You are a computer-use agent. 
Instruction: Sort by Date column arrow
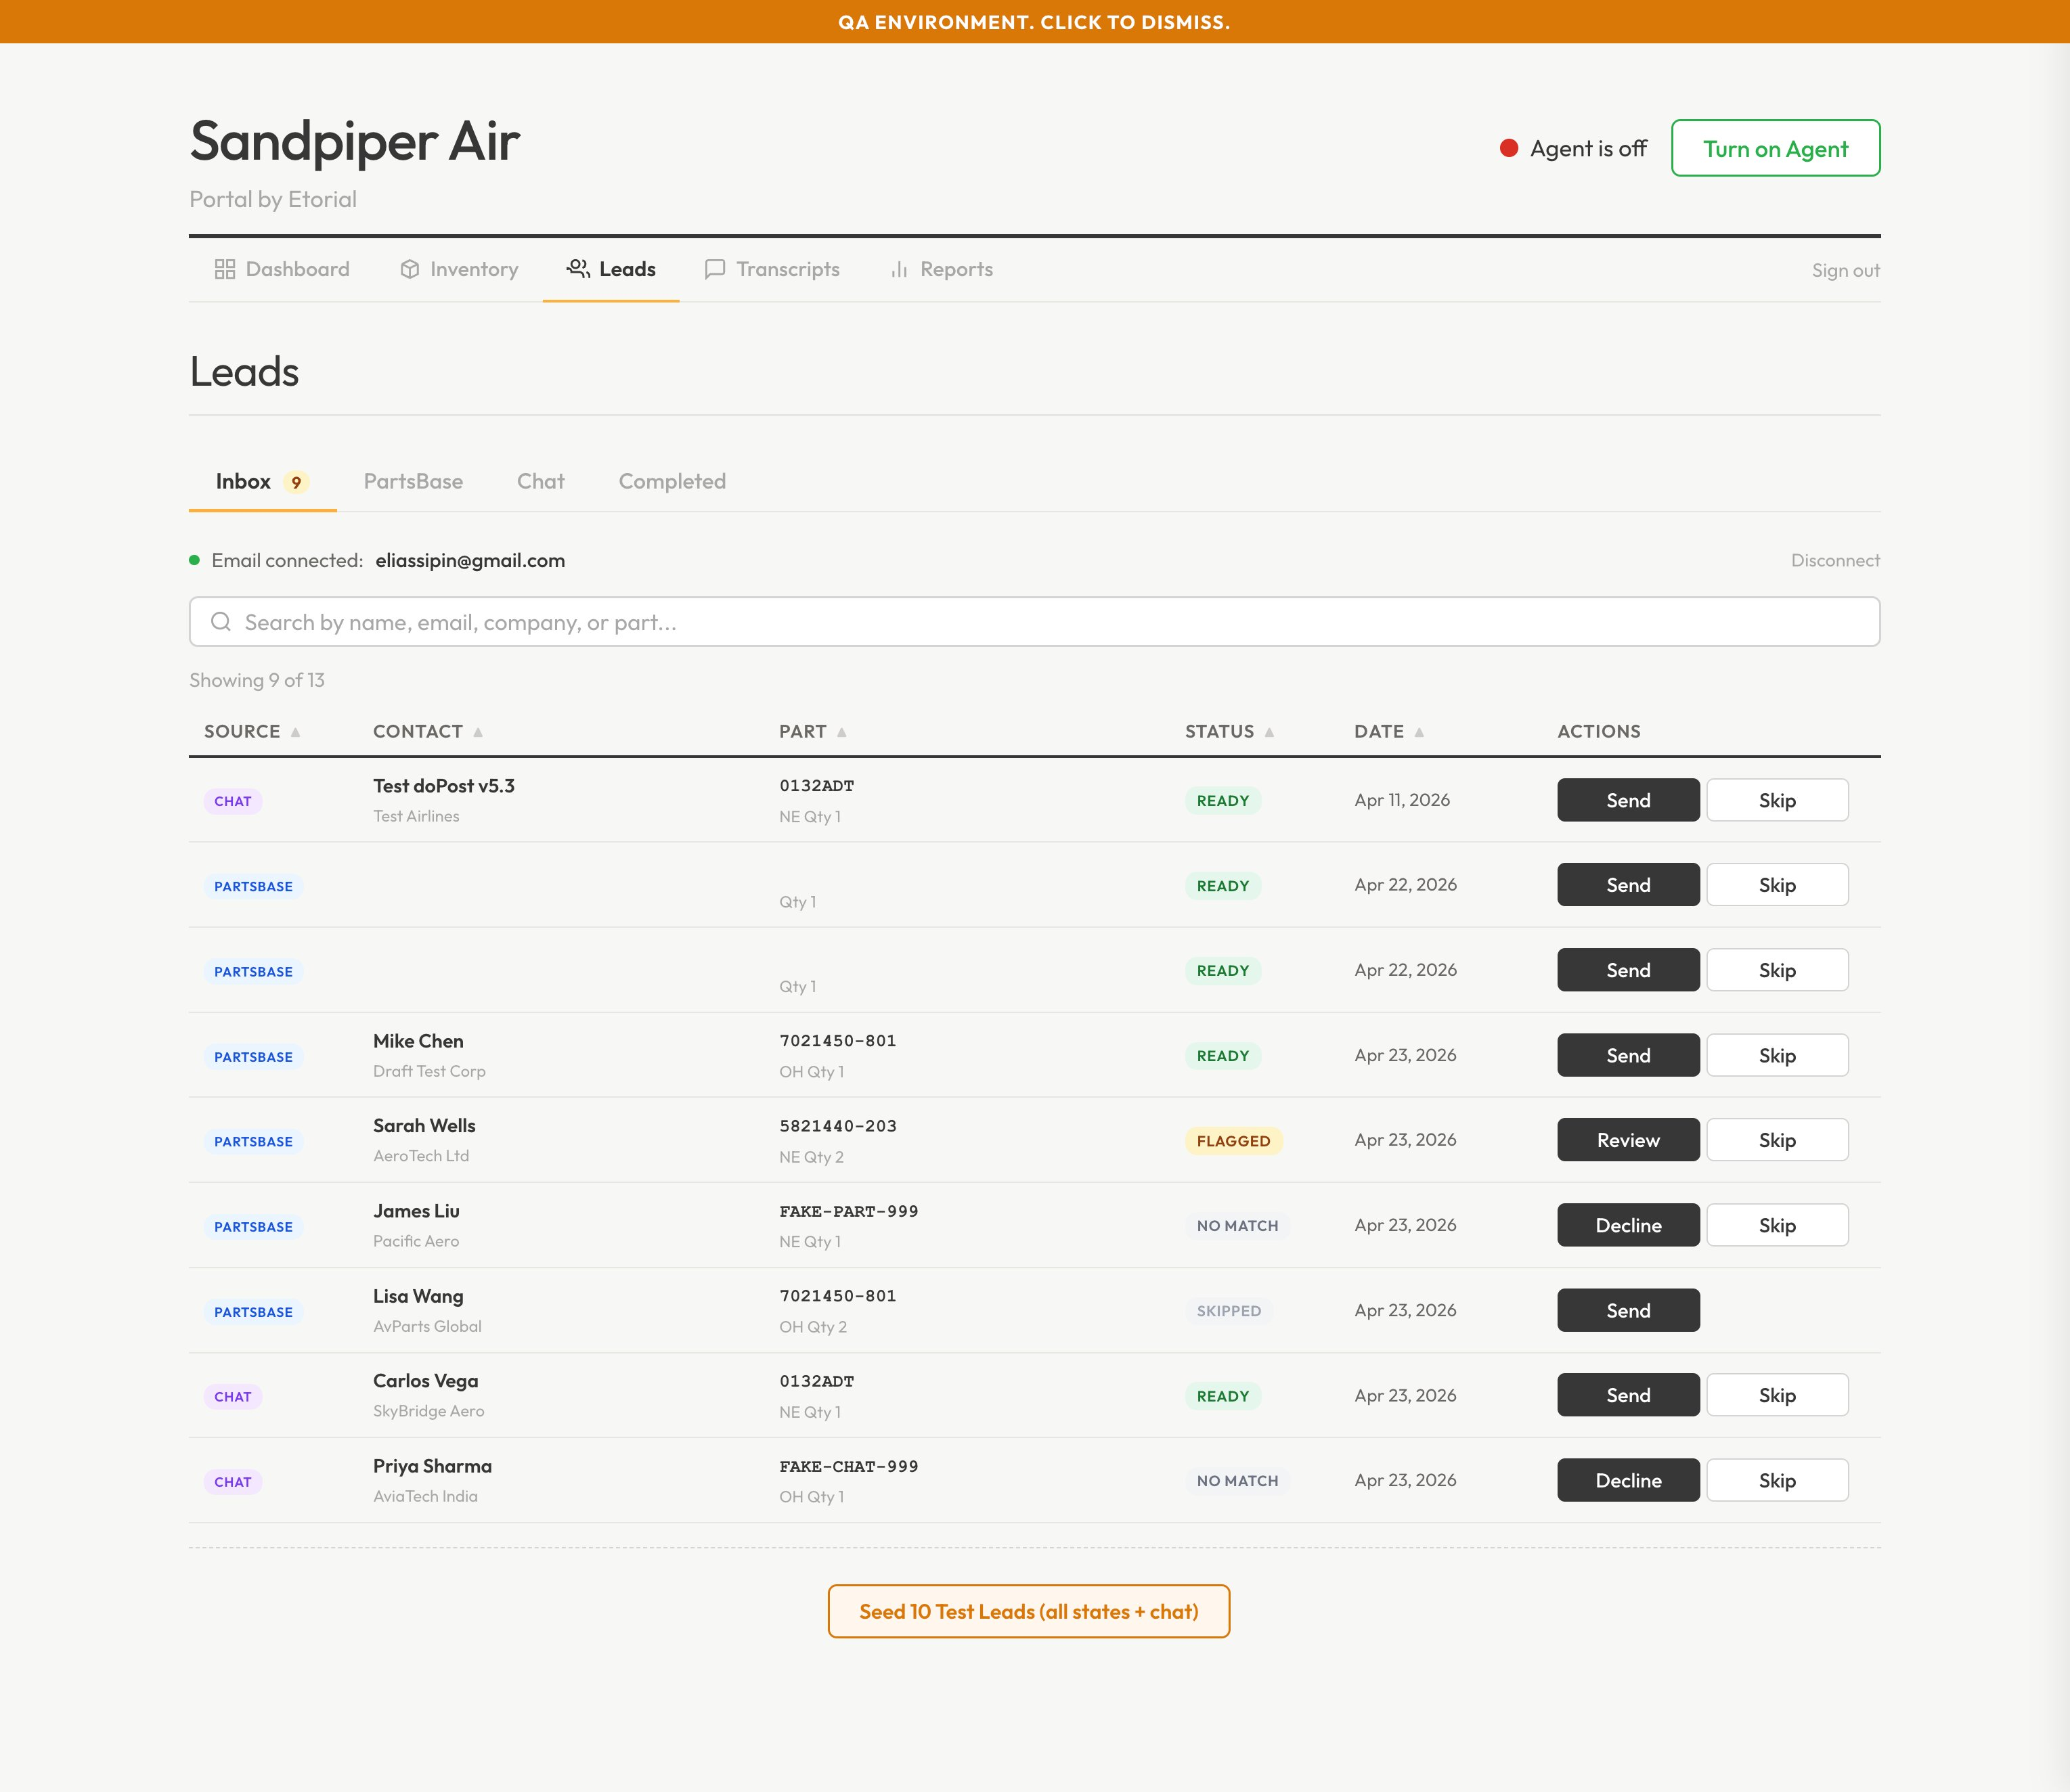tap(1419, 732)
